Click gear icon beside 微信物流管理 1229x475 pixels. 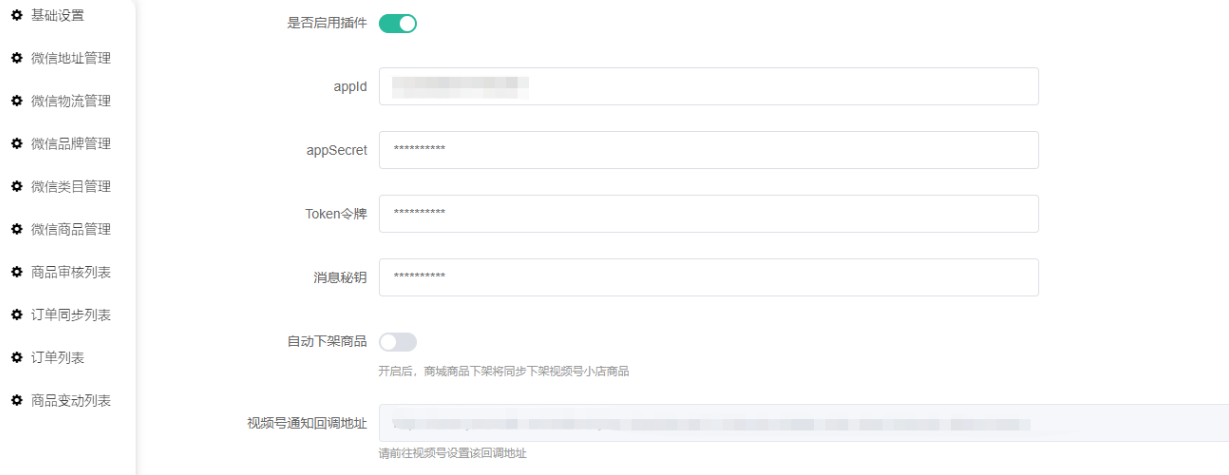[16, 101]
